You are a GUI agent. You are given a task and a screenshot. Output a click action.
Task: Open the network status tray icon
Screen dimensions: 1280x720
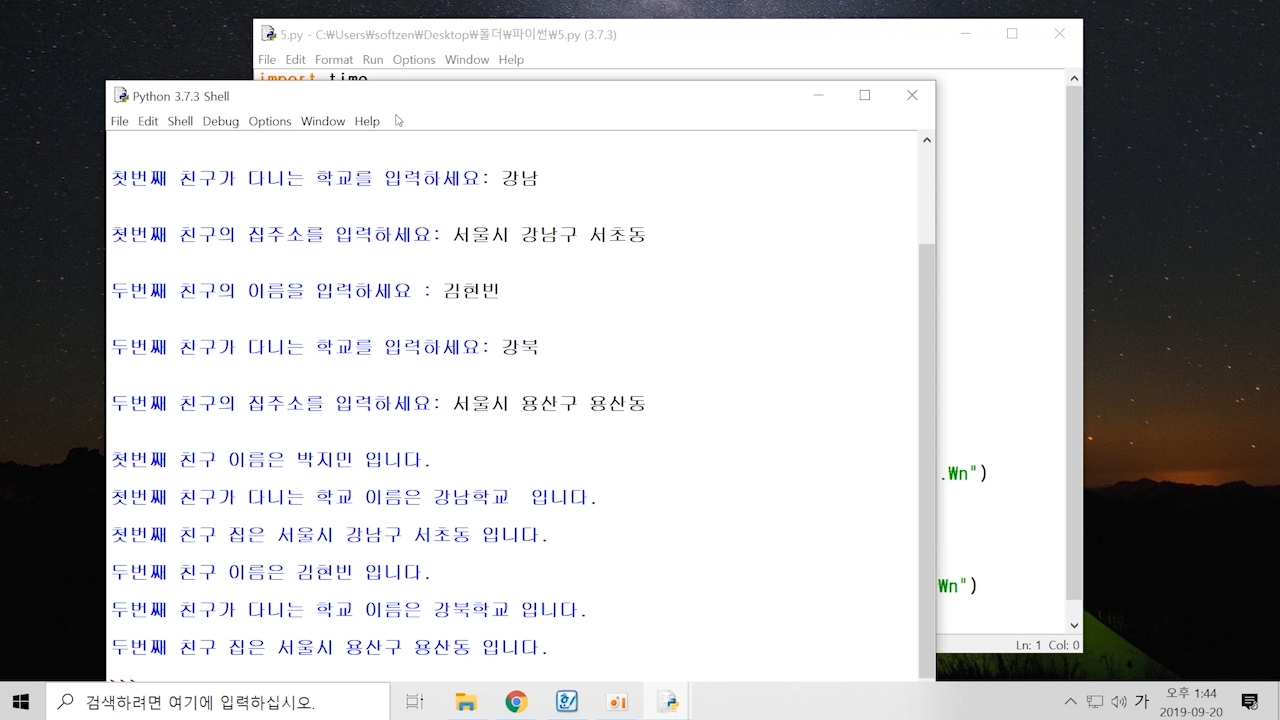(x=1095, y=702)
